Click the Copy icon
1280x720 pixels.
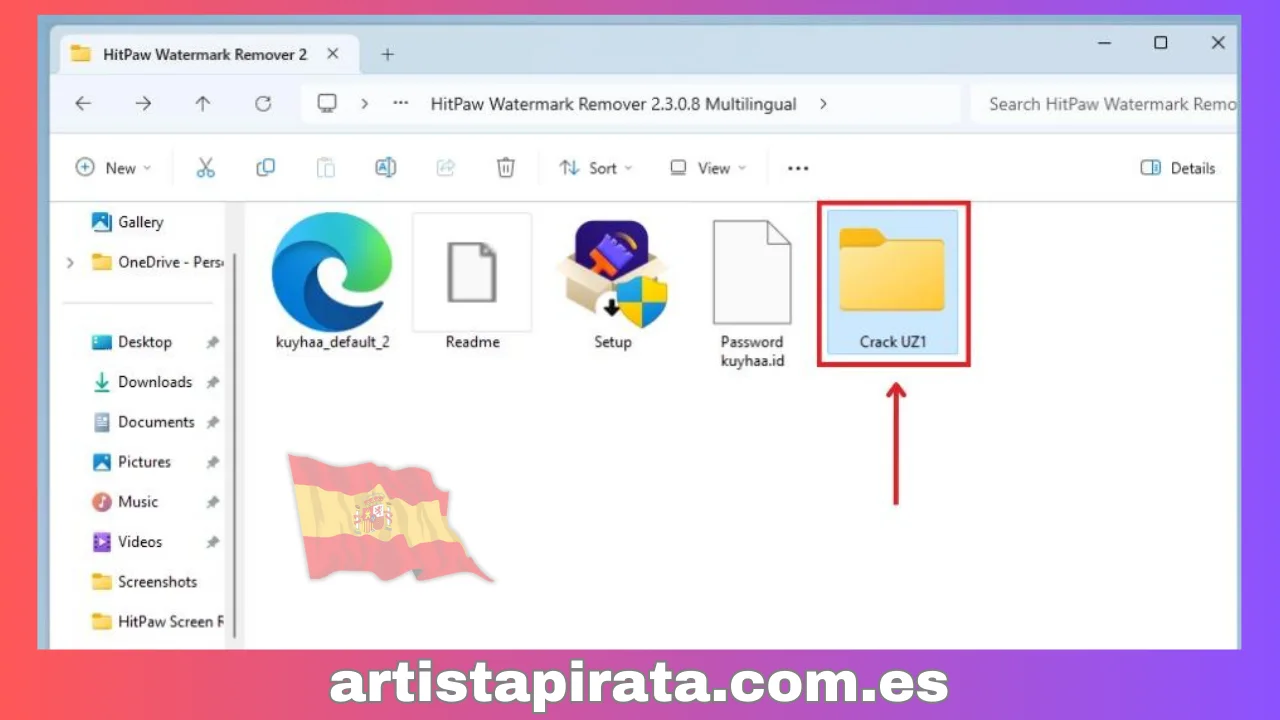coord(266,168)
